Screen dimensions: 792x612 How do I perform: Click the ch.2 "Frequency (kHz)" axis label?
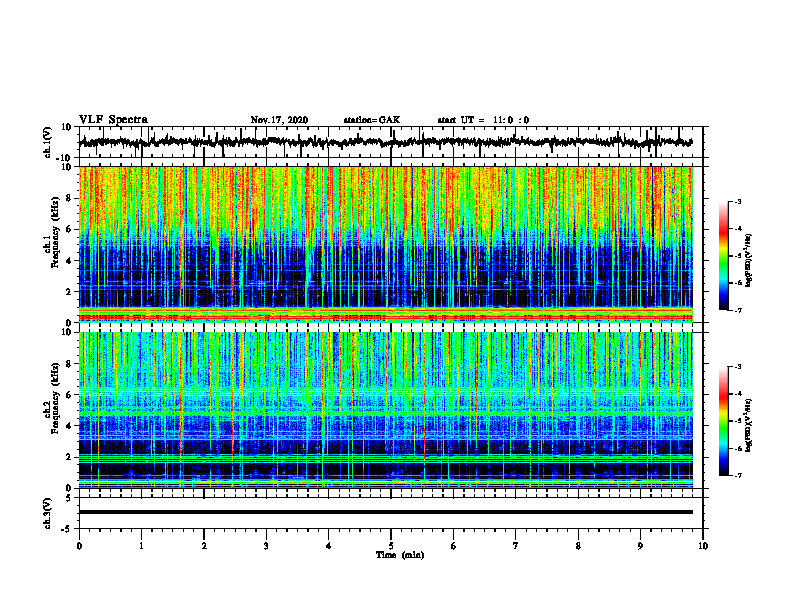(x=55, y=399)
